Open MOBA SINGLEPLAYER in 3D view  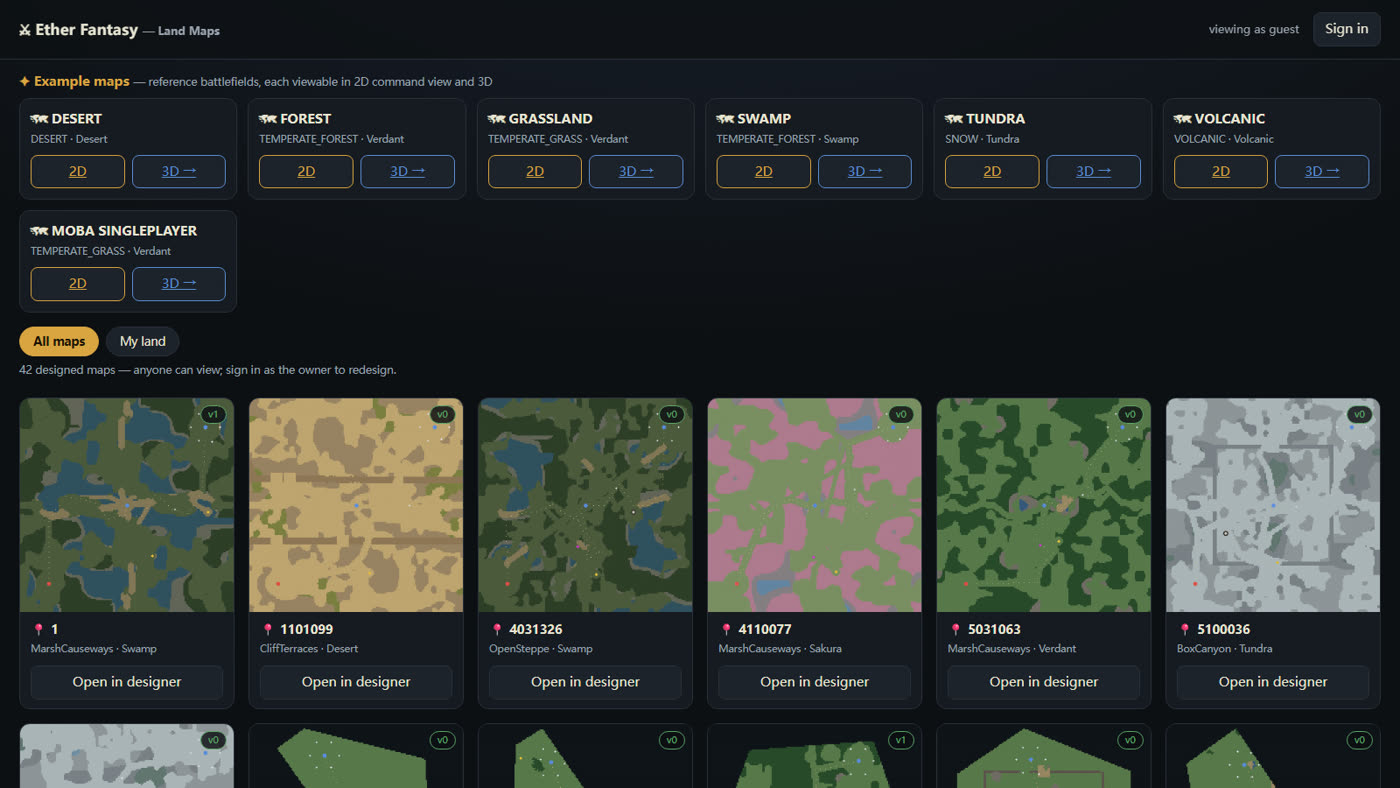pyautogui.click(x=179, y=283)
